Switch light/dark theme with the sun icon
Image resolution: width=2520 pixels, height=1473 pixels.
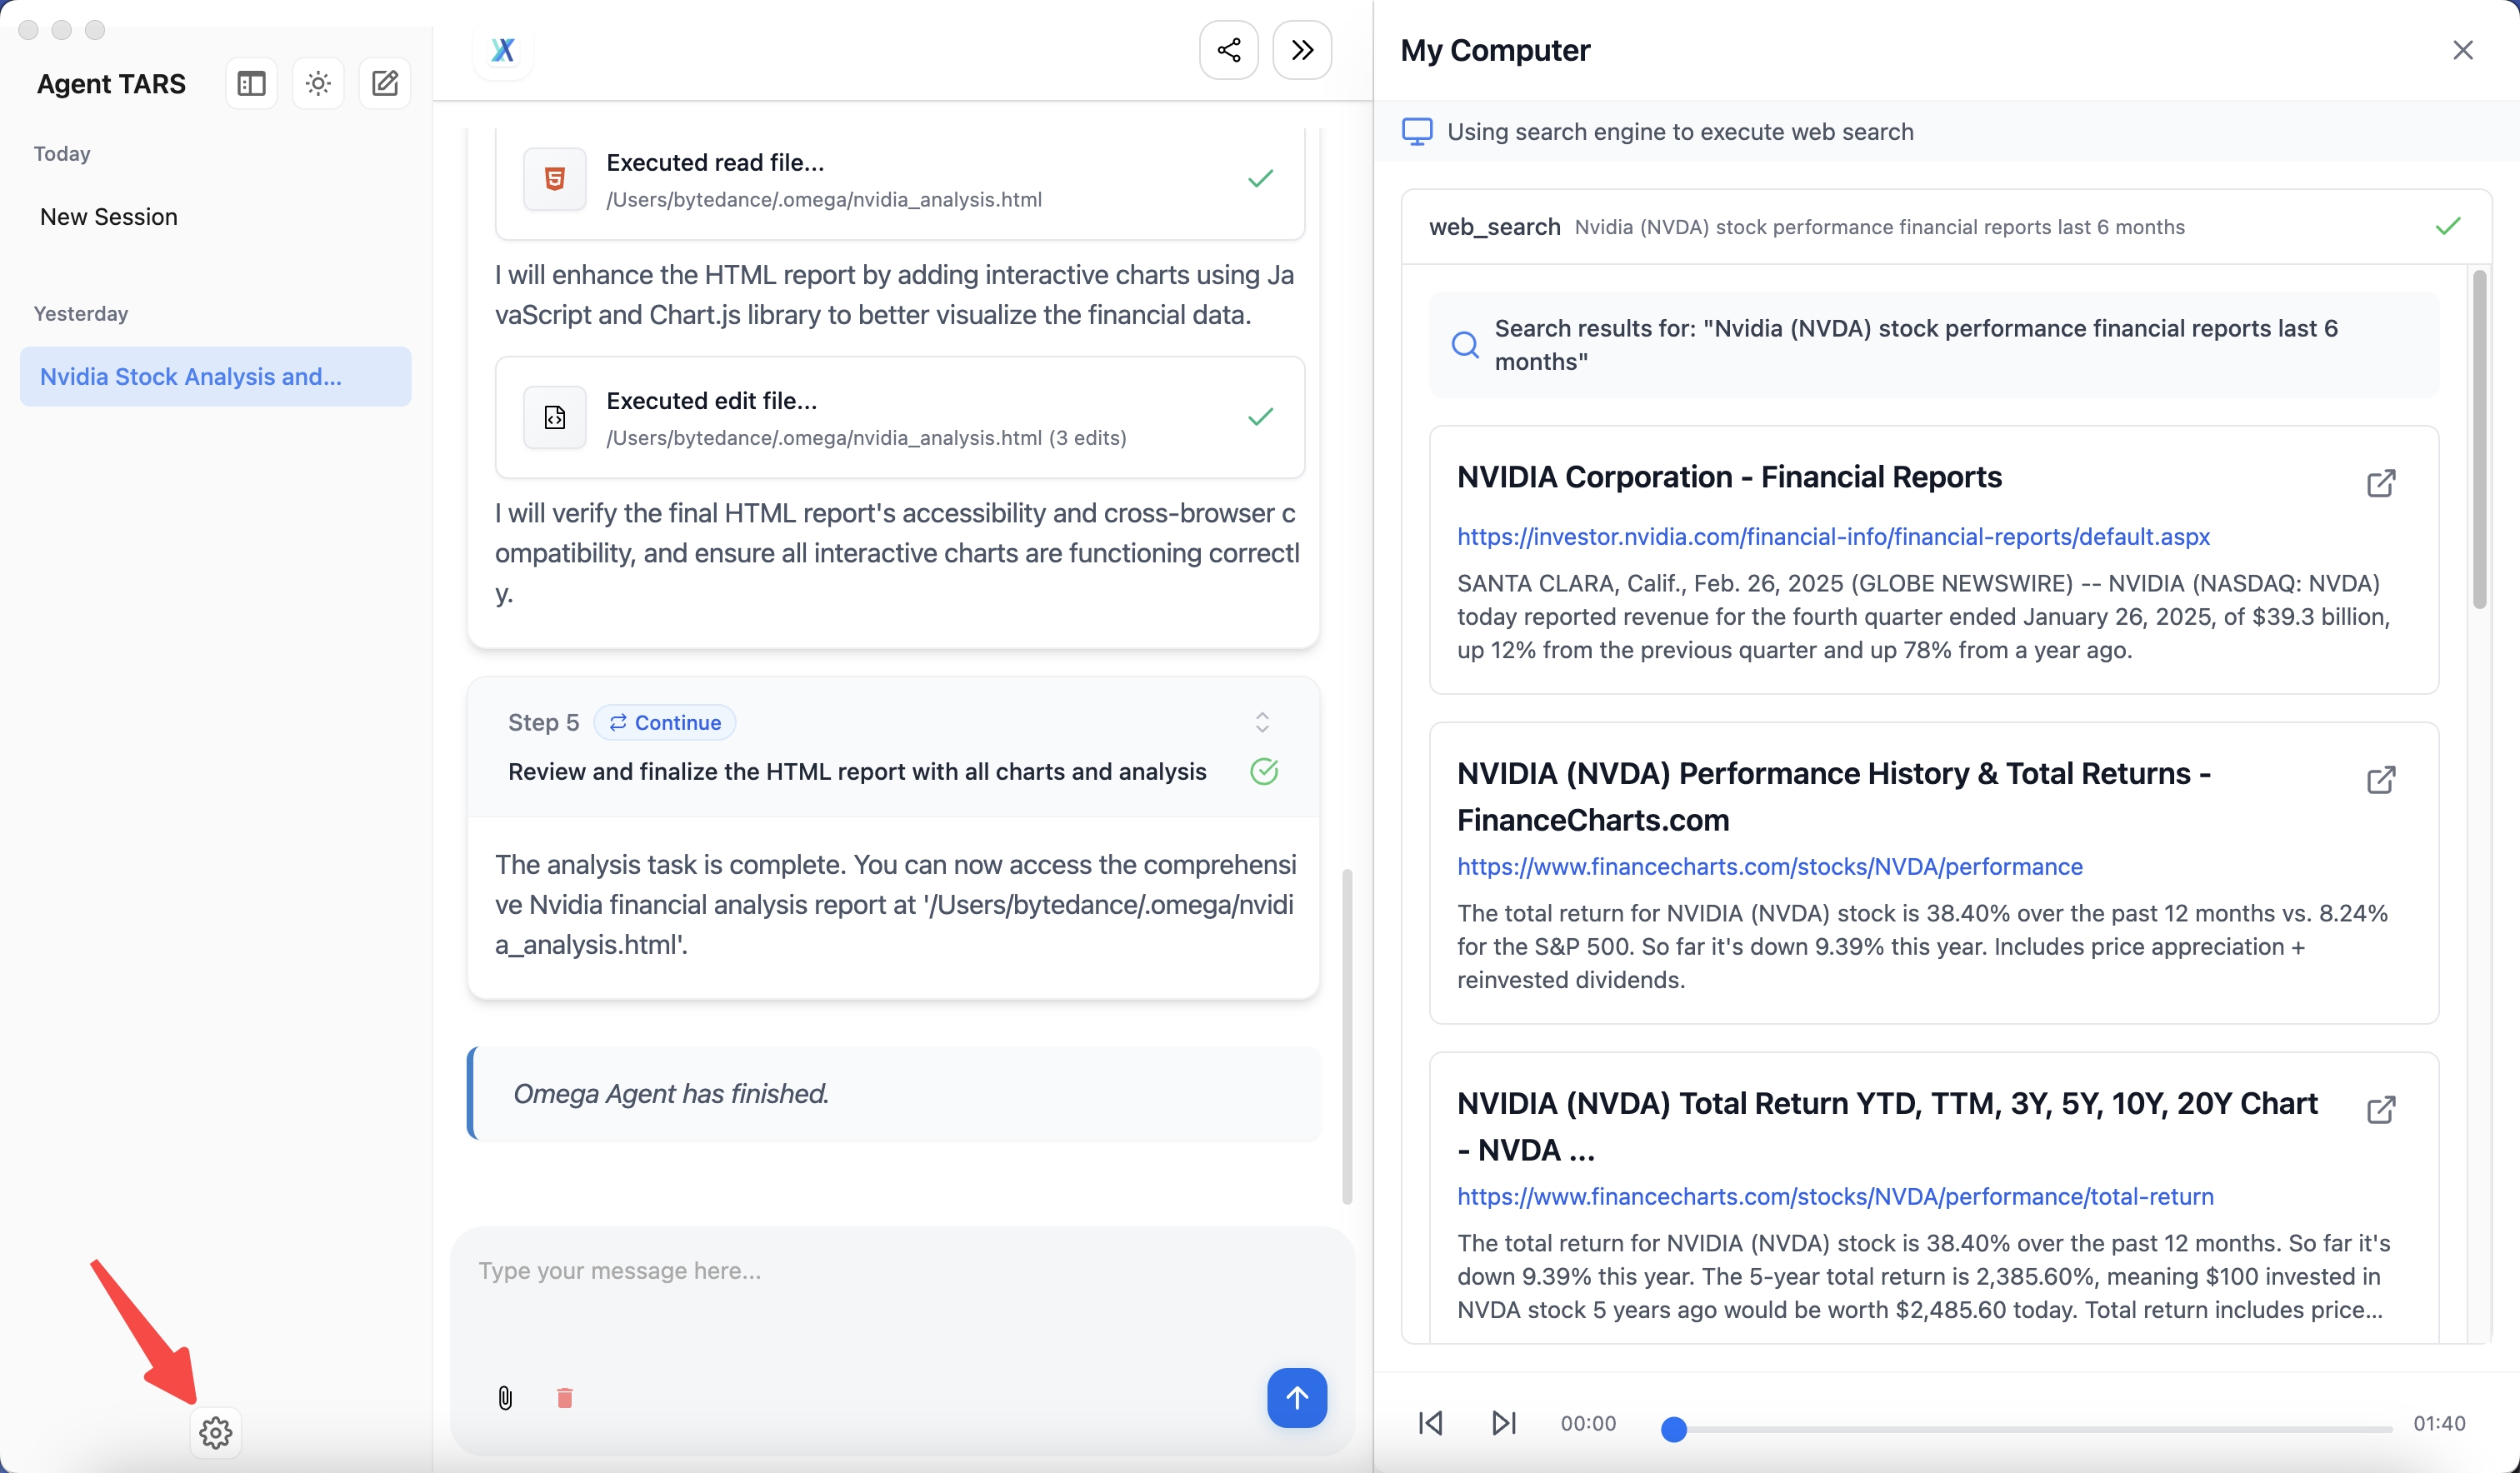(318, 83)
